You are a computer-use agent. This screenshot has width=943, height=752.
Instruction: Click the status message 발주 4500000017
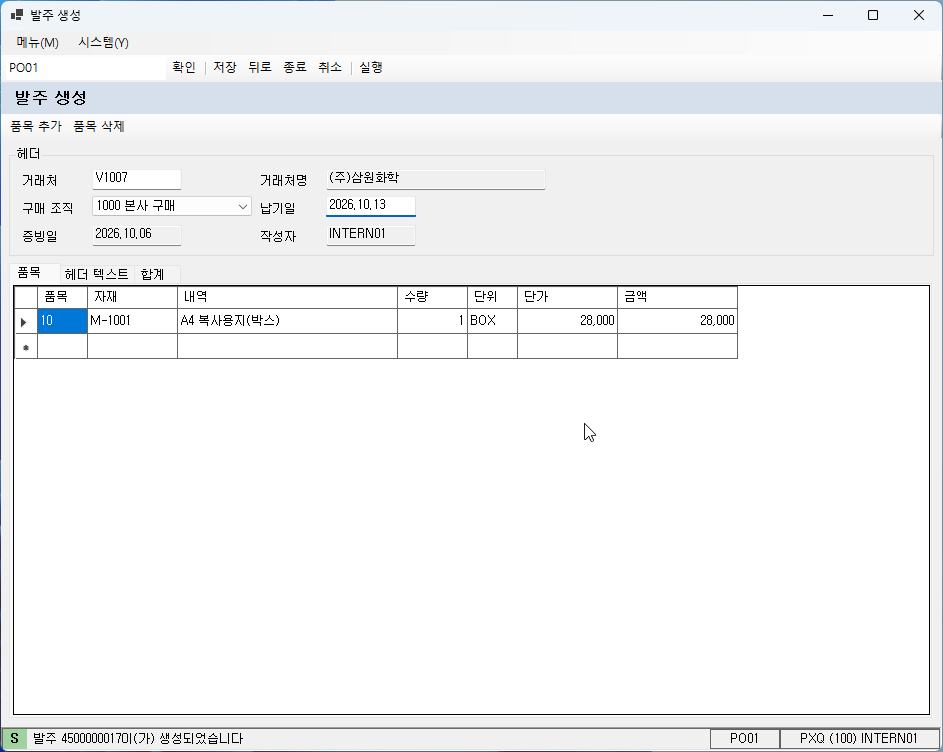coord(138,739)
